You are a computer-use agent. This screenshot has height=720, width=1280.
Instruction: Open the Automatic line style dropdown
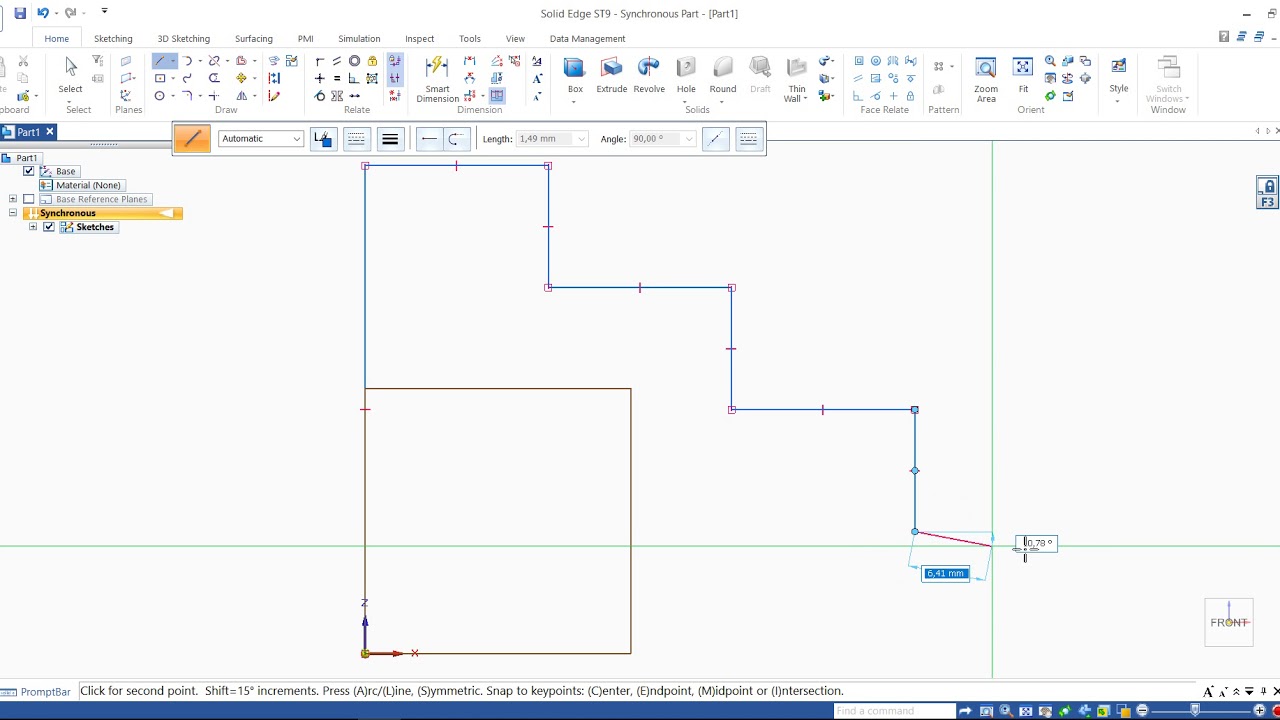pos(297,139)
